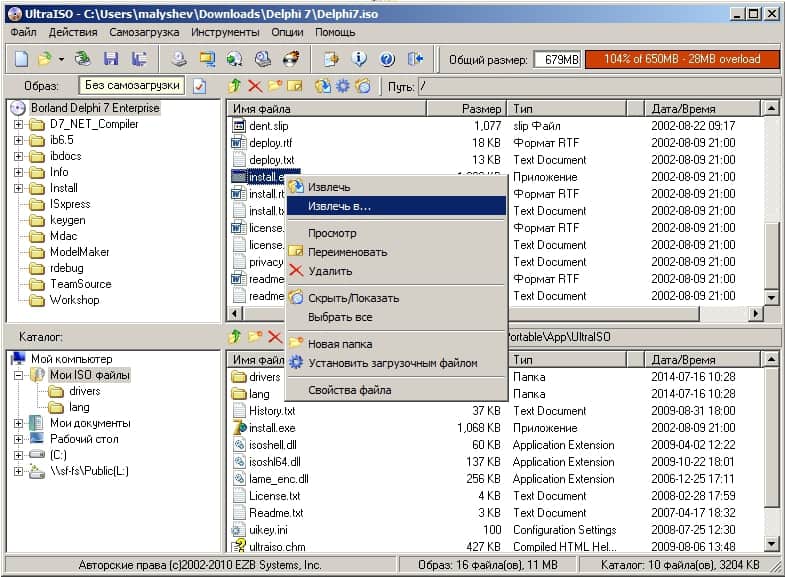Select the TeamSource folder in tree
Image resolution: width=785 pixels, height=577 pixels.
pyautogui.click(x=81, y=284)
